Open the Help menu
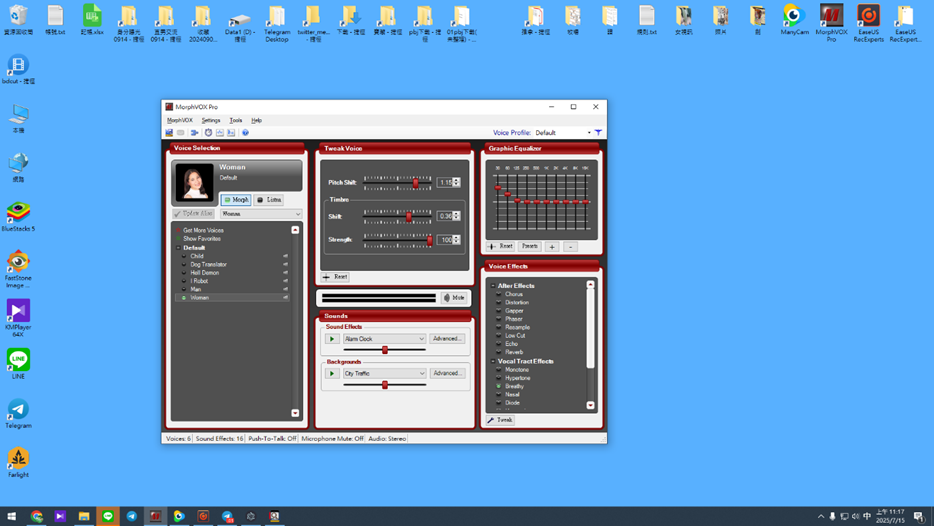Screen dimensions: 934x526 (257, 120)
